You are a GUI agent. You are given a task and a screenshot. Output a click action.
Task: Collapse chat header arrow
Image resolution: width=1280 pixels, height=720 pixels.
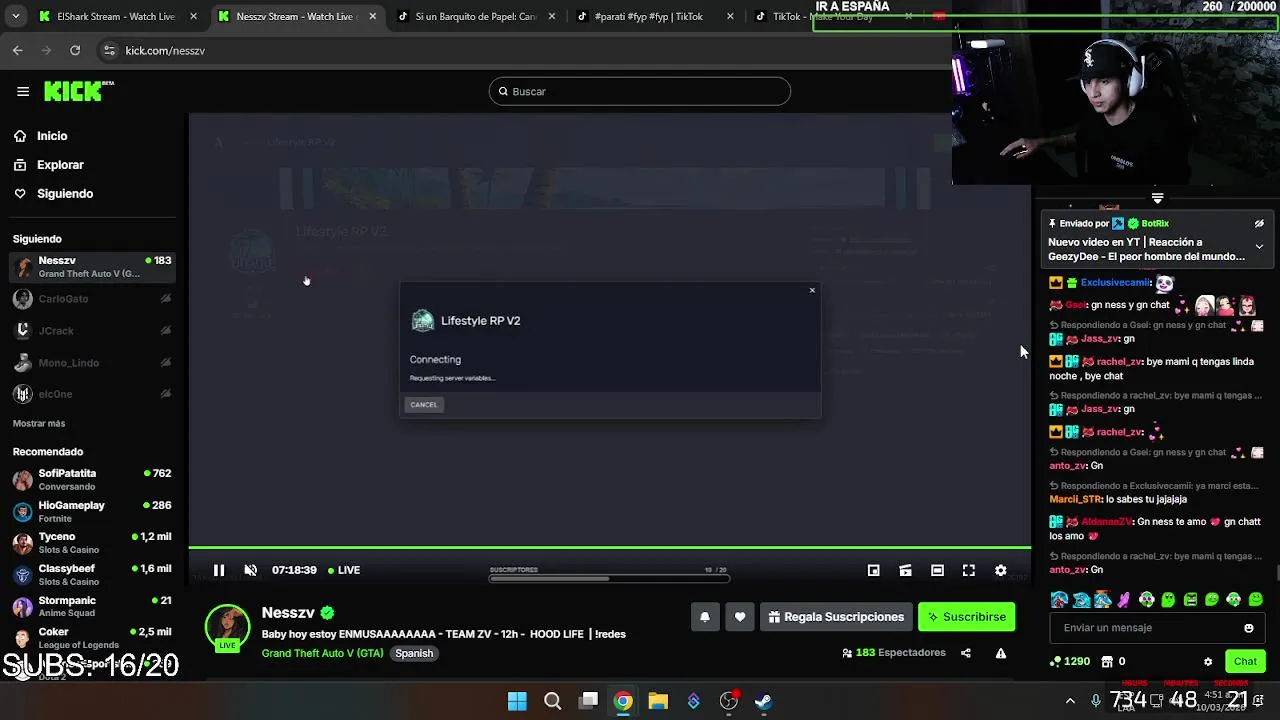coord(1157,198)
